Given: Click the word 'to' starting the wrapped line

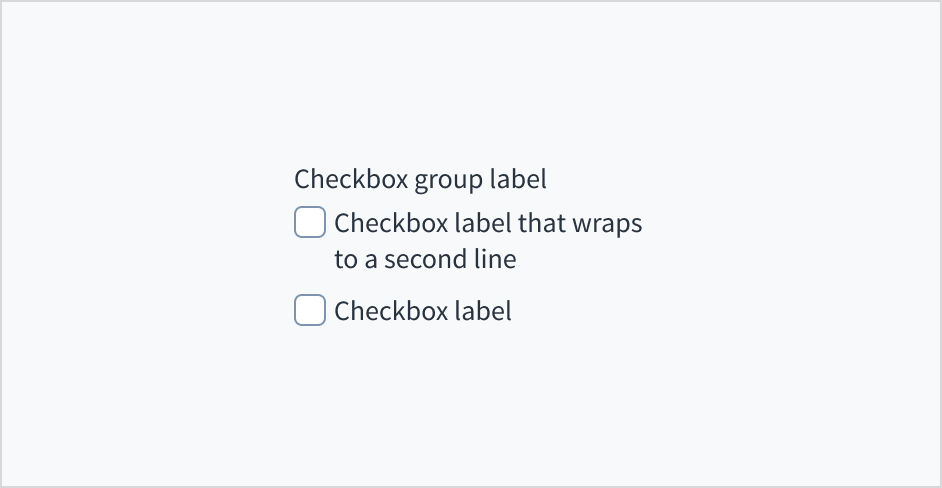Looking at the screenshot, I should tap(345, 260).
